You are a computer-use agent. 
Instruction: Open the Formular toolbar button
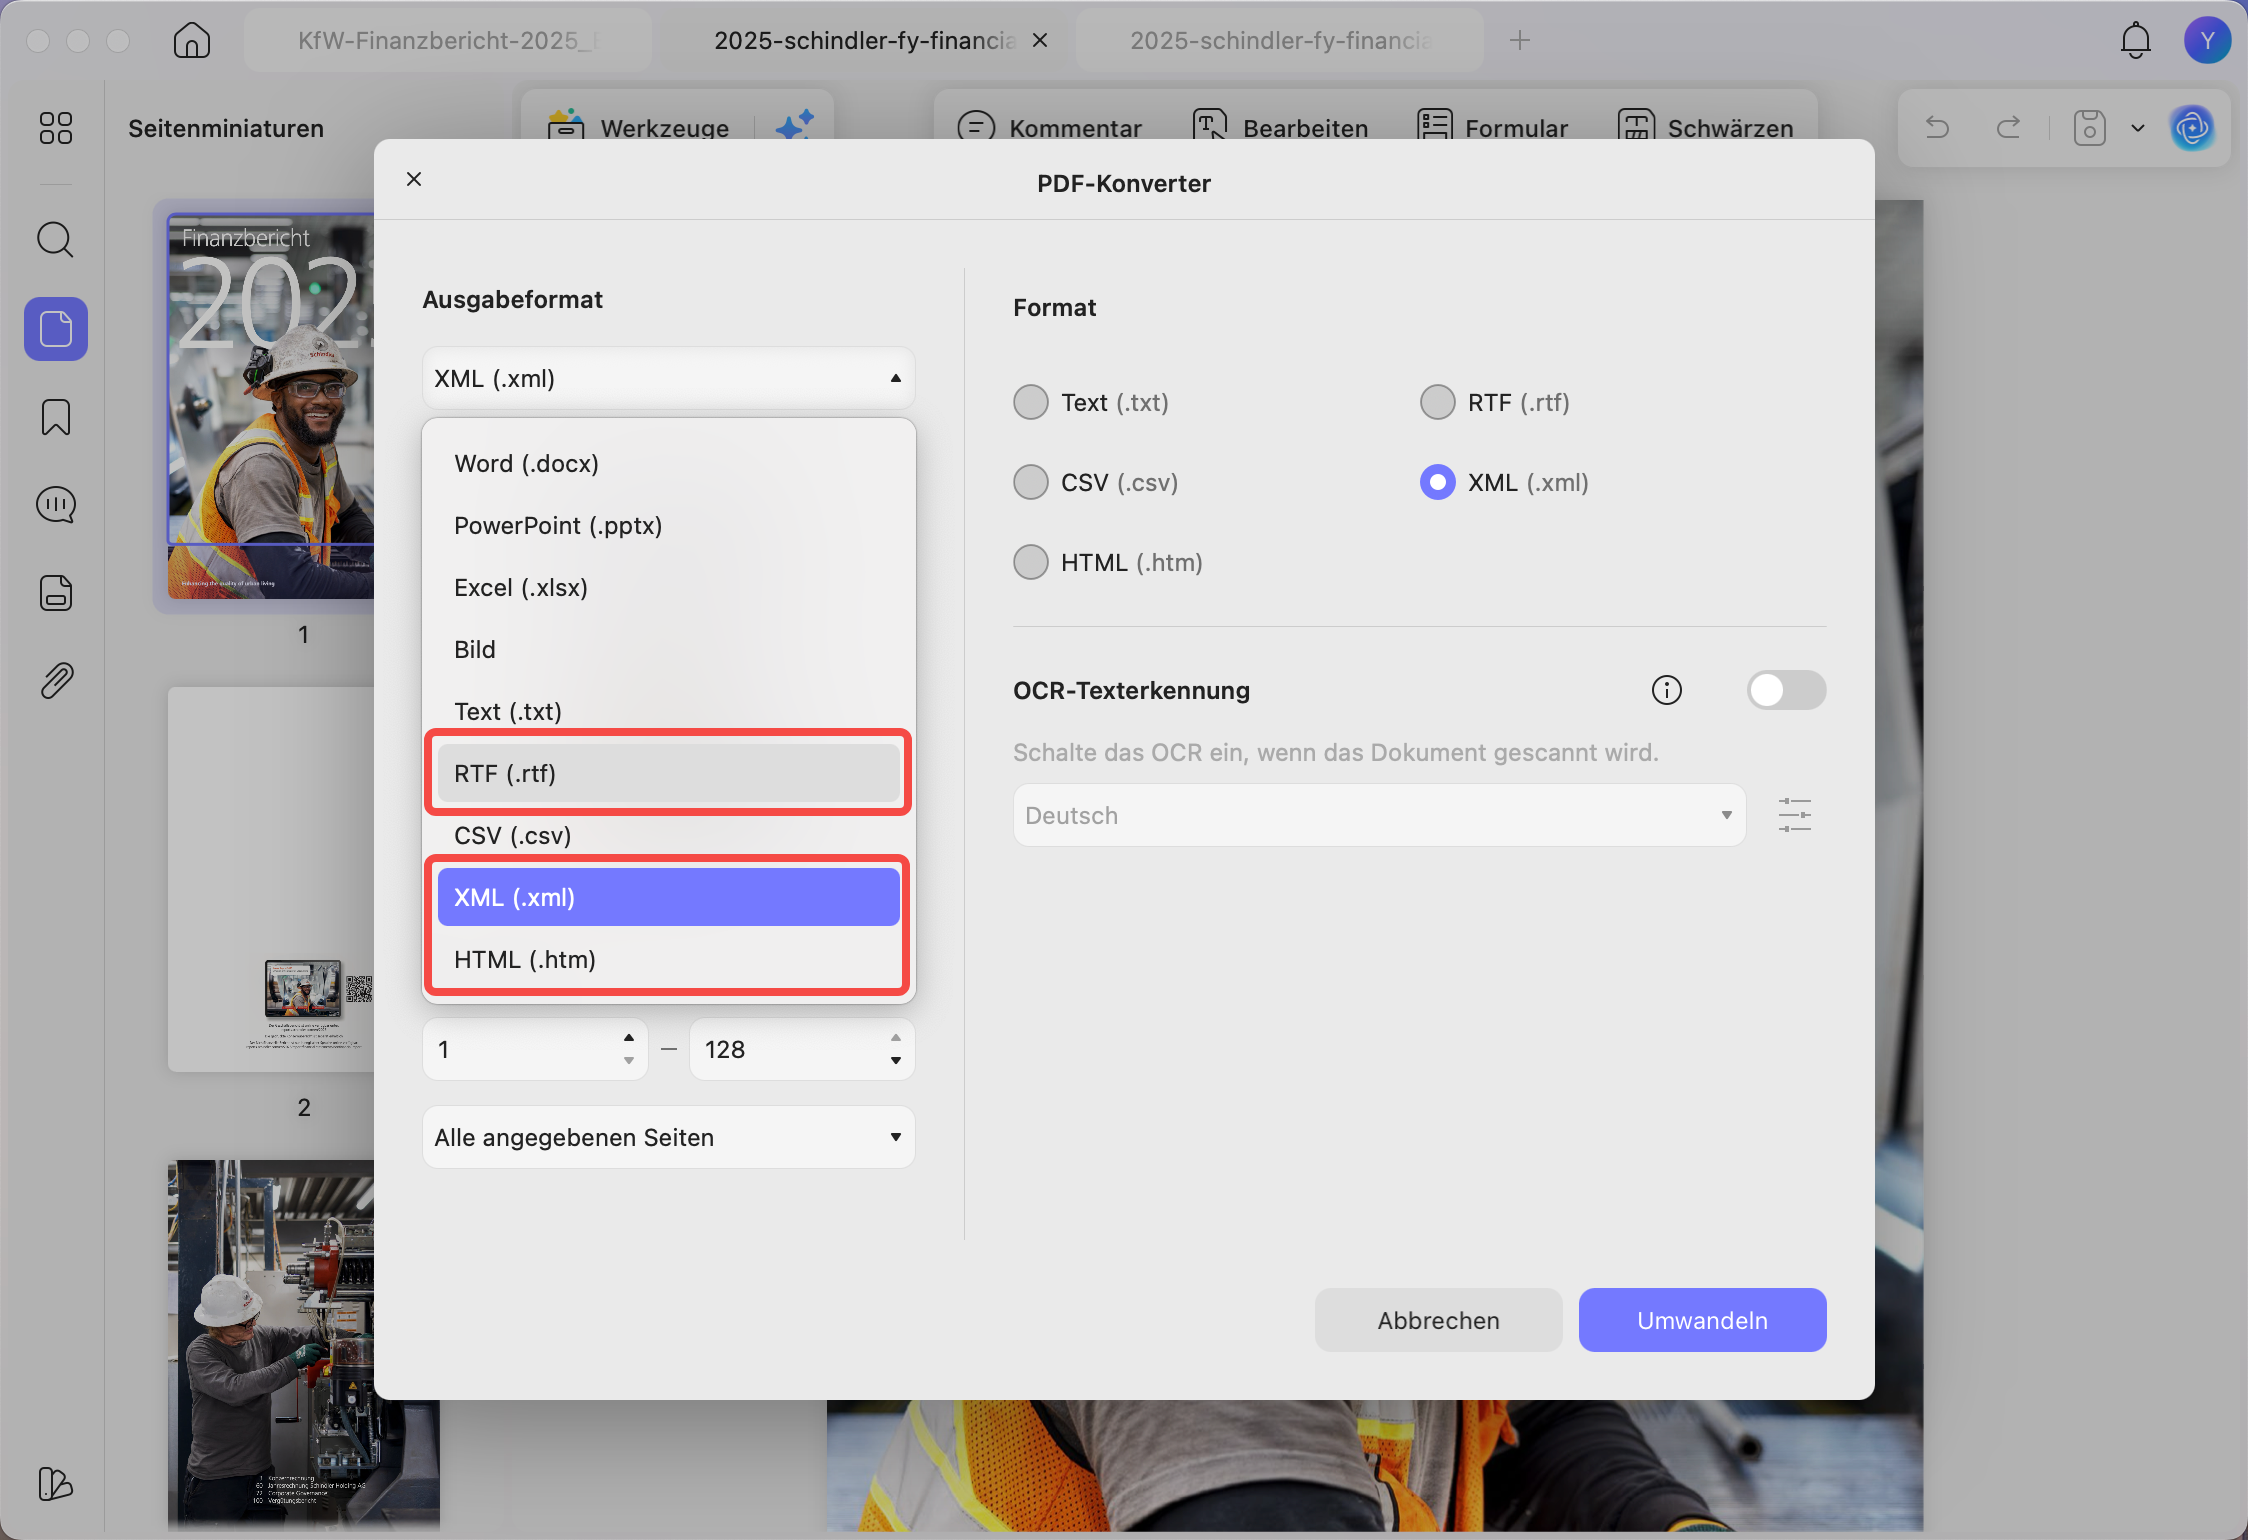point(1492,127)
